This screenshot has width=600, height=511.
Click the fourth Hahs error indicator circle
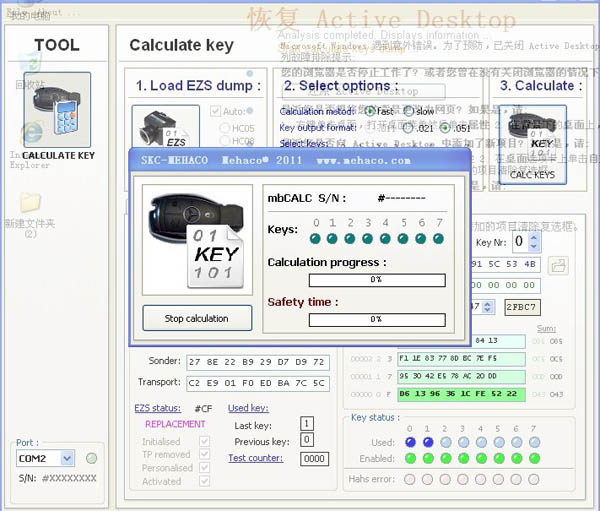[463, 479]
